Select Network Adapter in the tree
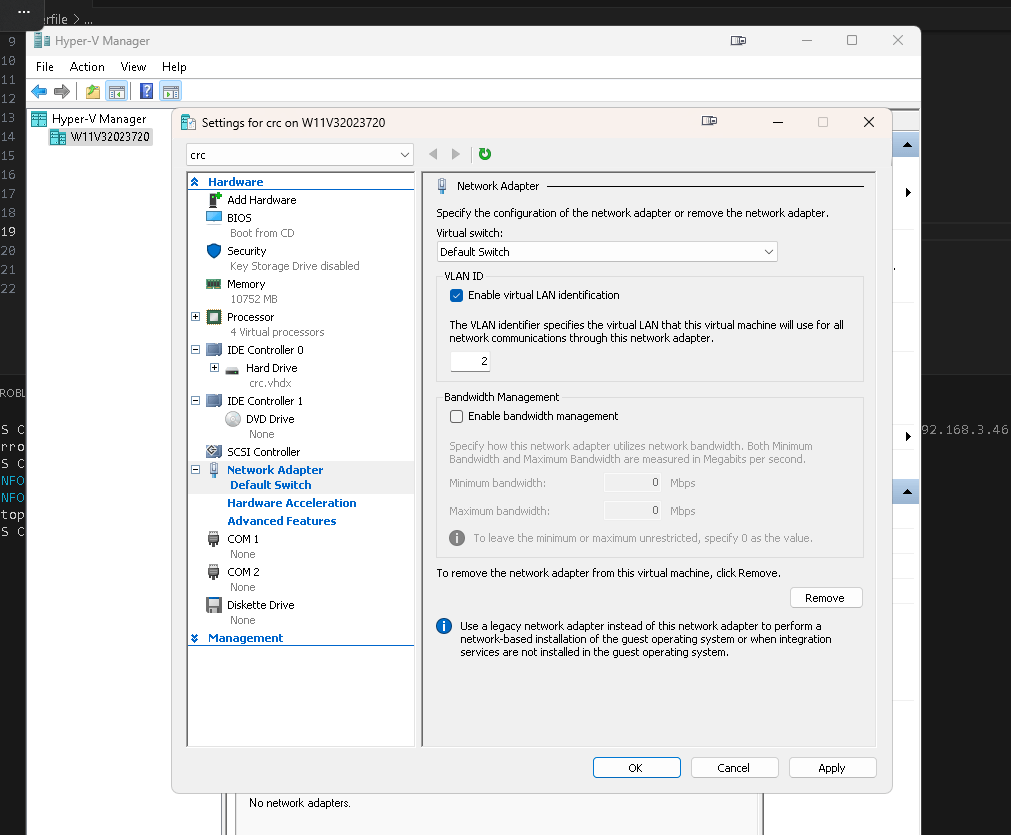Screen dimensions: 1011x835 [275, 470]
